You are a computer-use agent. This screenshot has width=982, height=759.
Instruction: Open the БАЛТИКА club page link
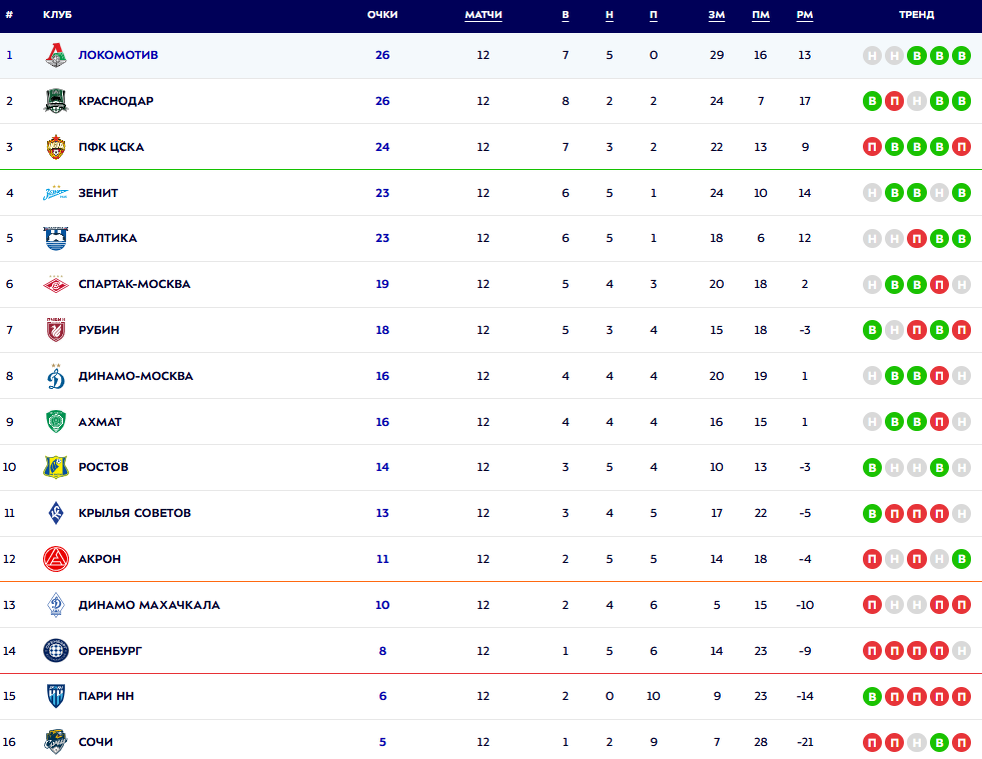coord(108,238)
